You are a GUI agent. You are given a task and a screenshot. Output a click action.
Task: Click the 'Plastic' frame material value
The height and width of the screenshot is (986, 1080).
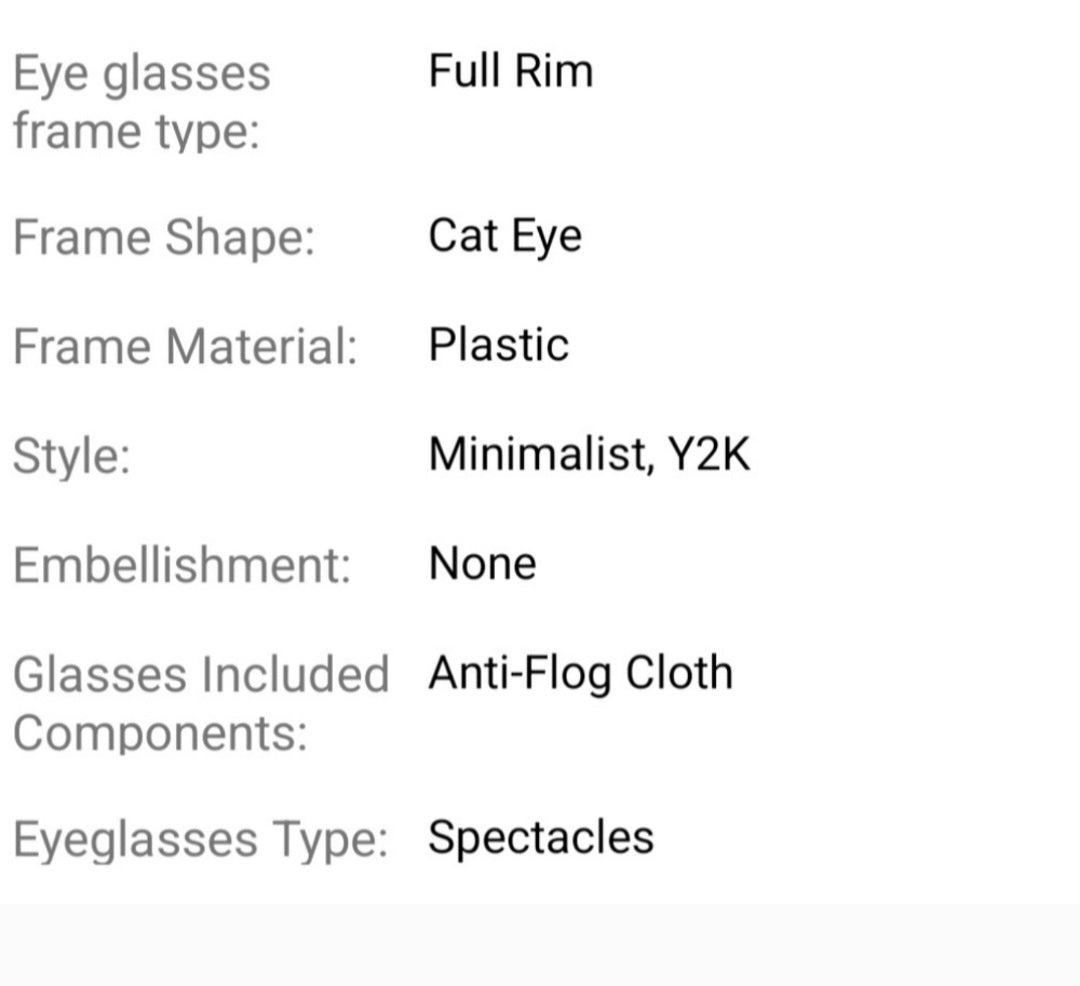[498, 345]
